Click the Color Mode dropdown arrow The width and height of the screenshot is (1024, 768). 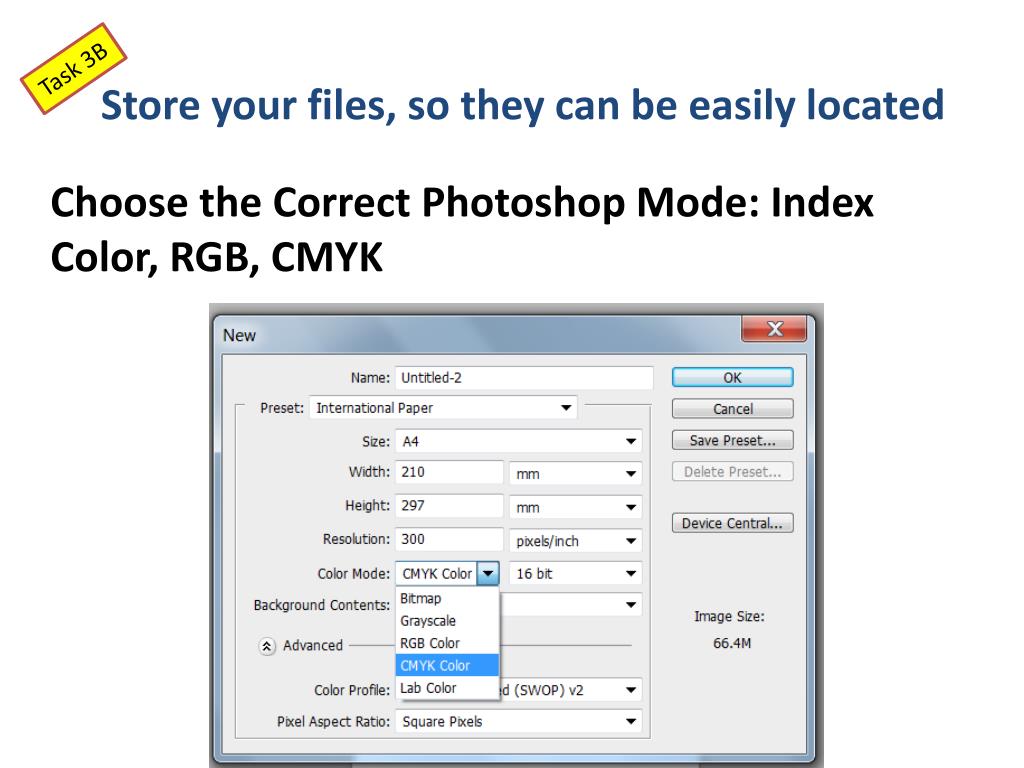488,573
